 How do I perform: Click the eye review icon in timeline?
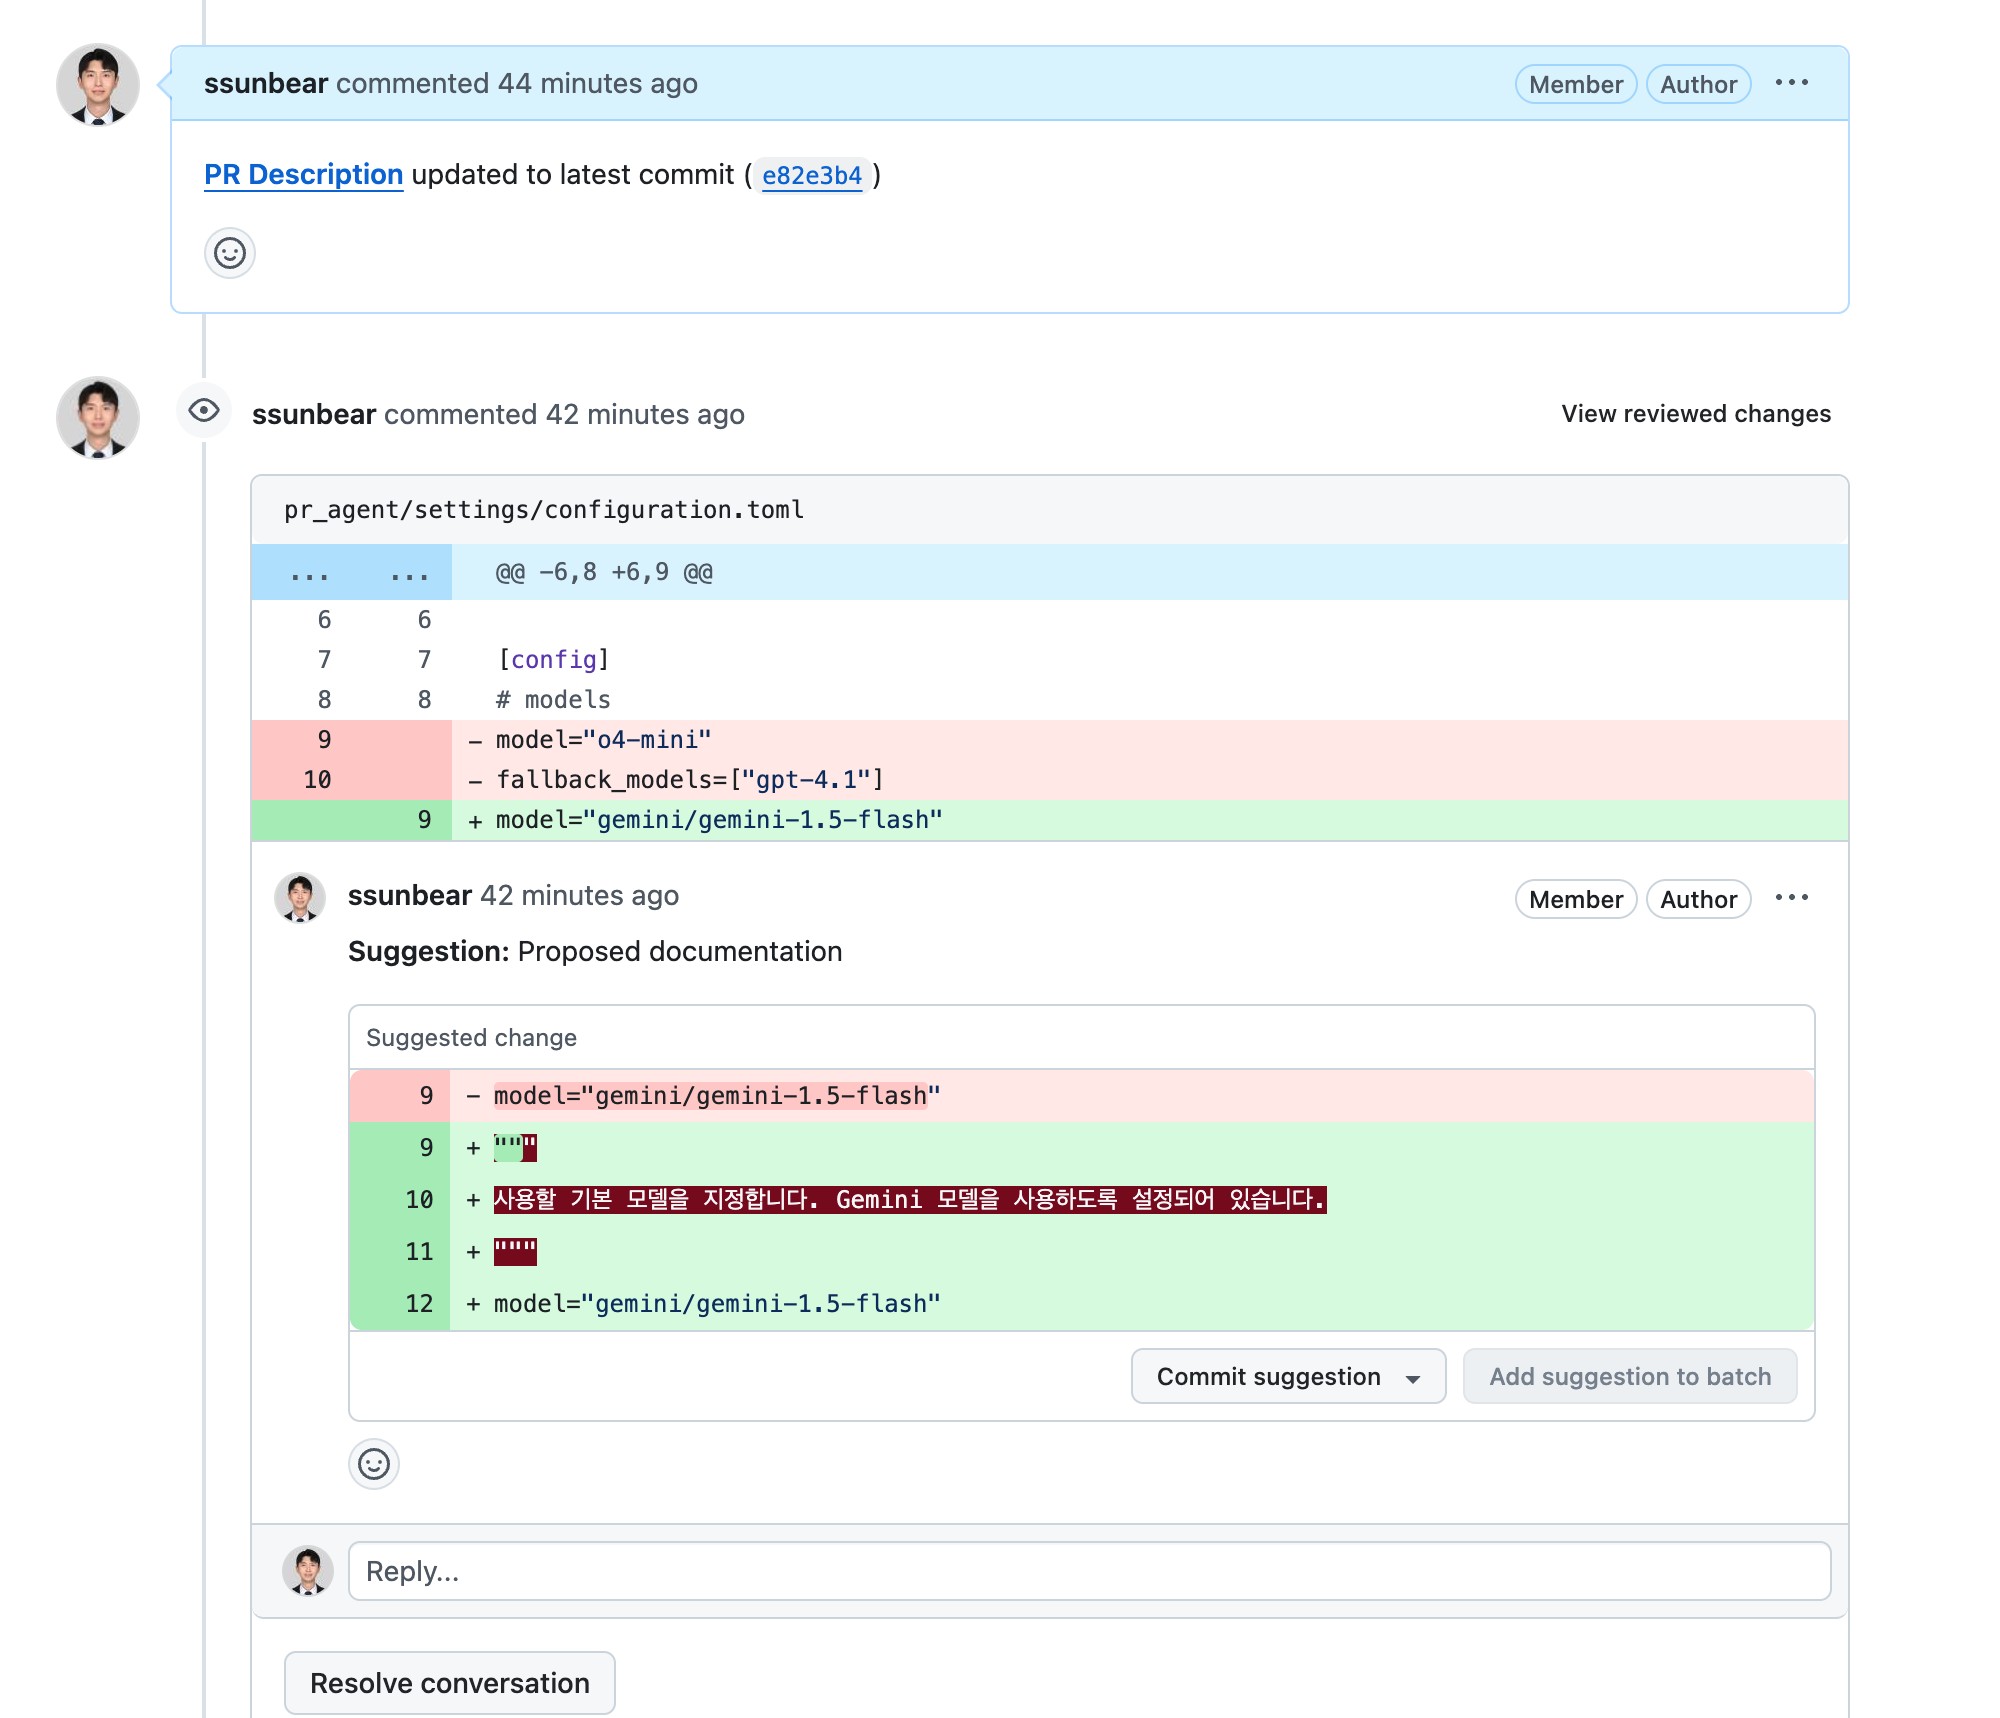click(x=204, y=411)
